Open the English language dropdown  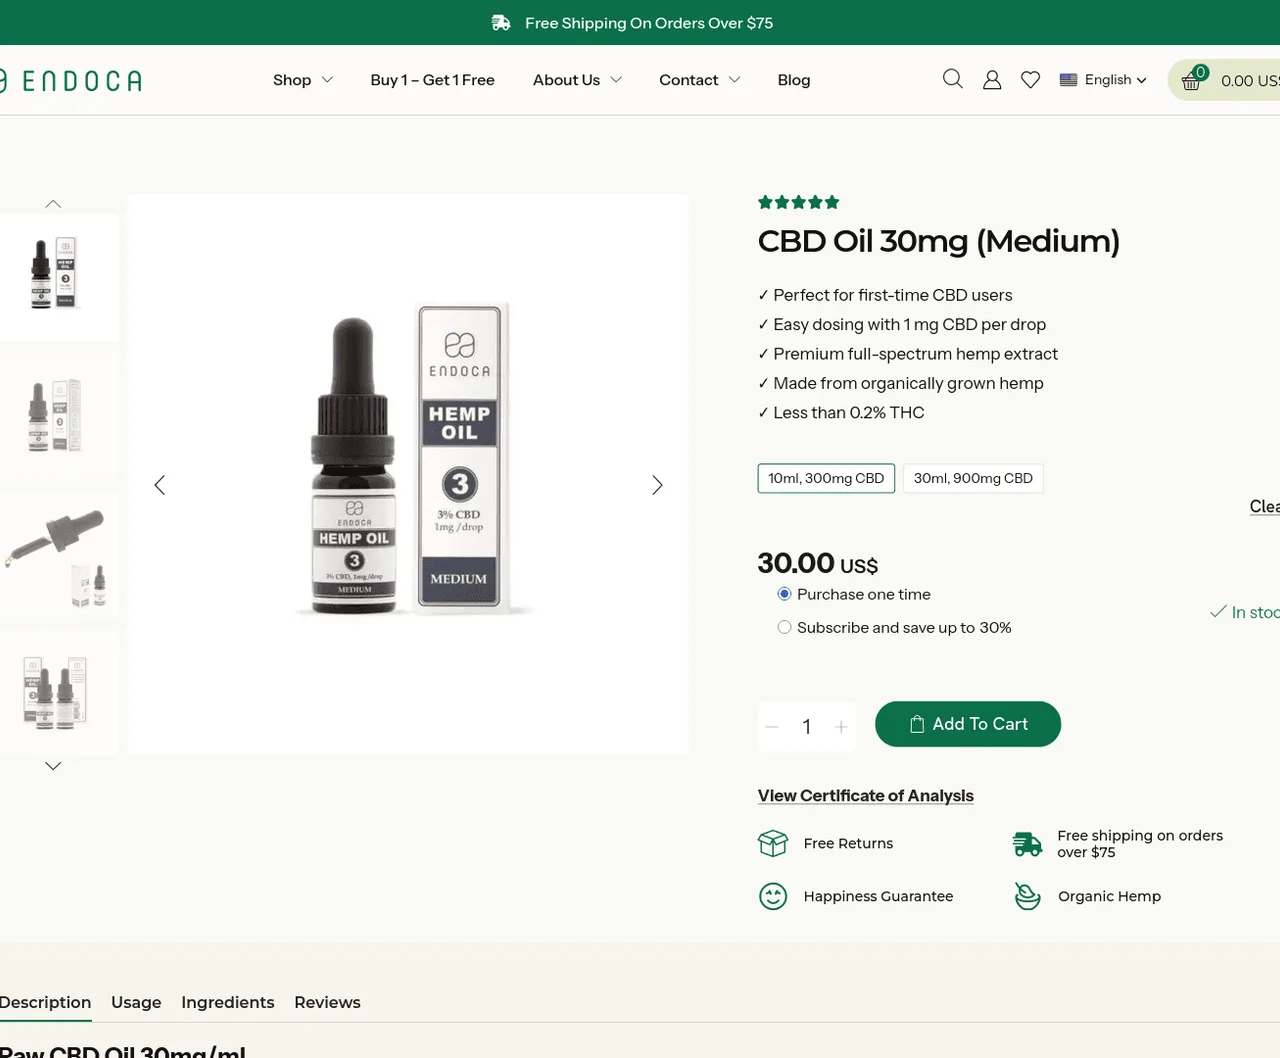(x=1103, y=80)
